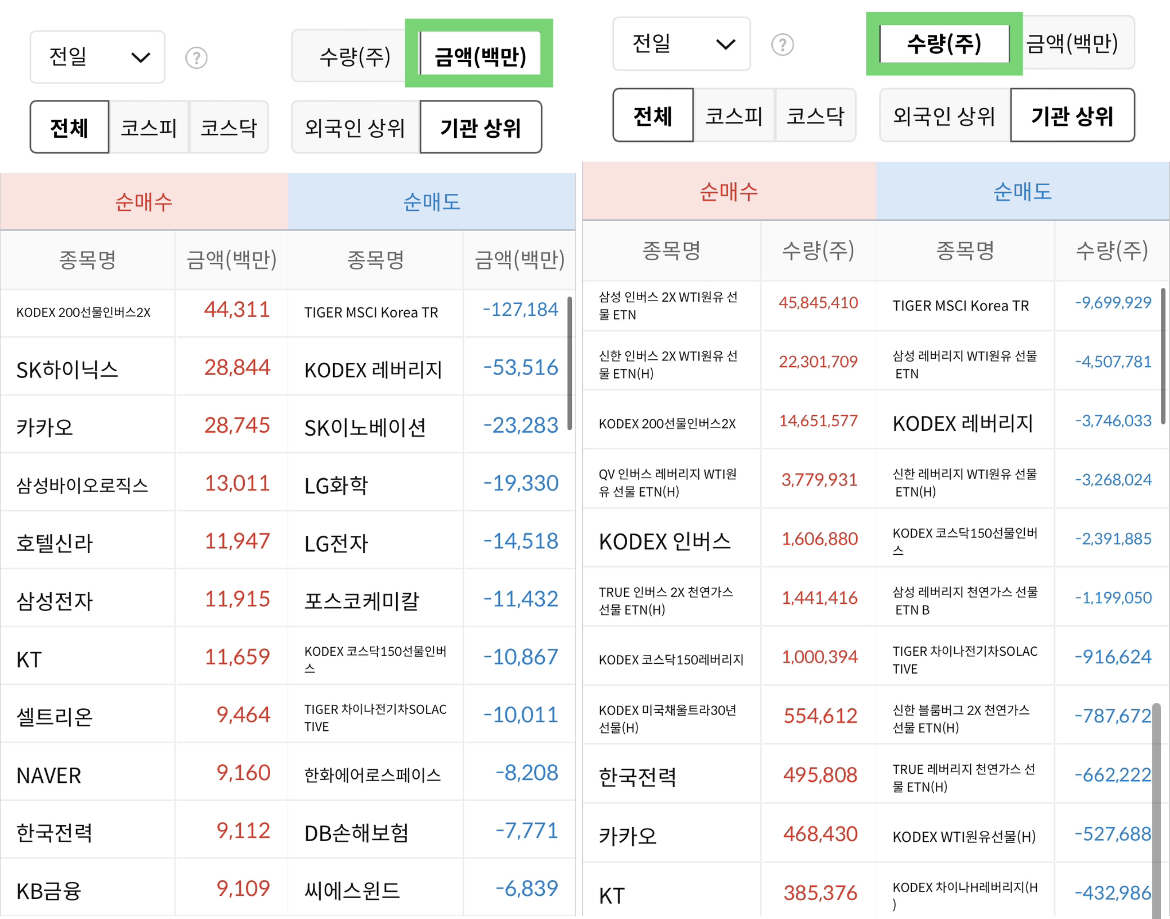This screenshot has height=919, width=1170.
Task: Open the 전일 dropdown in the left screenshot
Action: 97,57
